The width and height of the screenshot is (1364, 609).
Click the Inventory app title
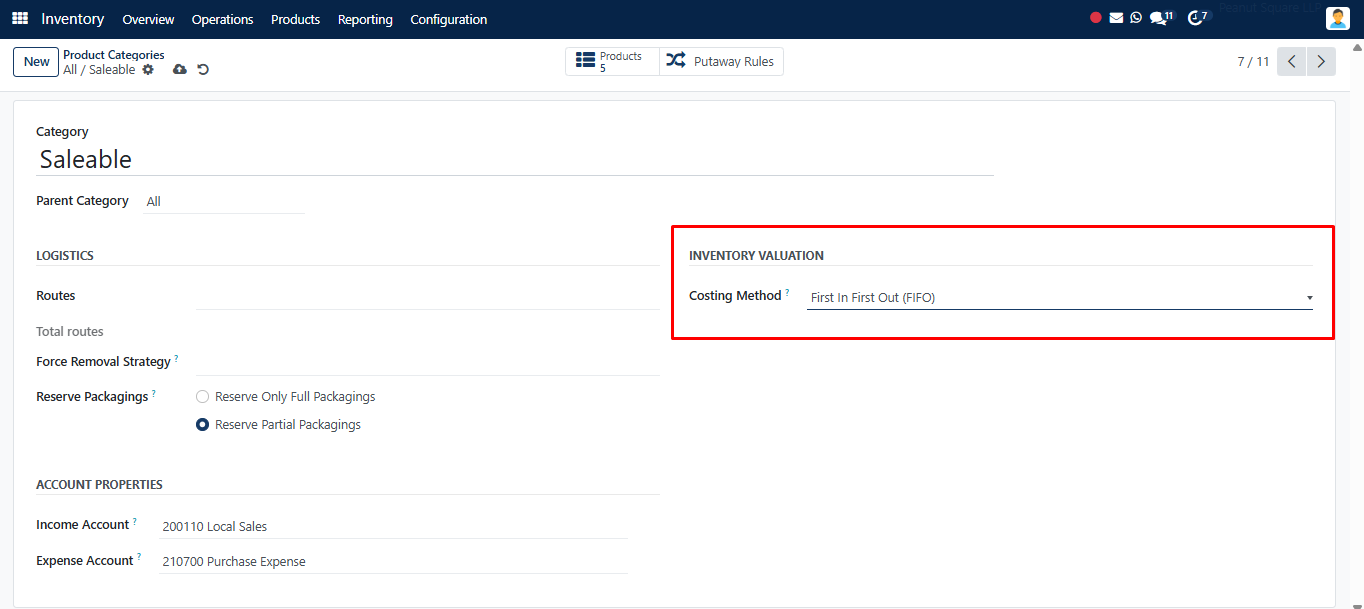pyautogui.click(x=73, y=19)
